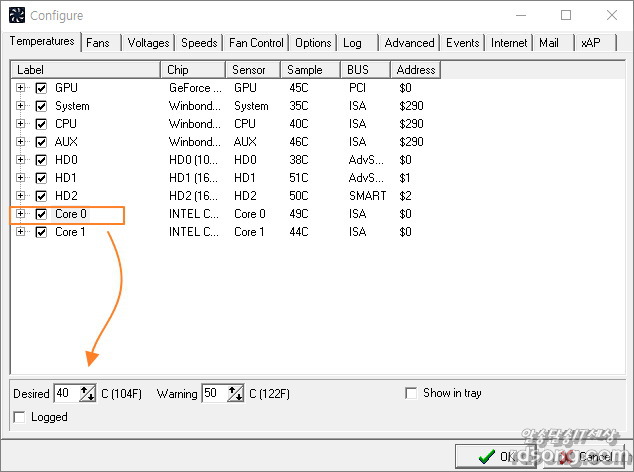634x472 pixels.
Task: Click the SpeedFan icon in title bar
Action: coord(16,15)
